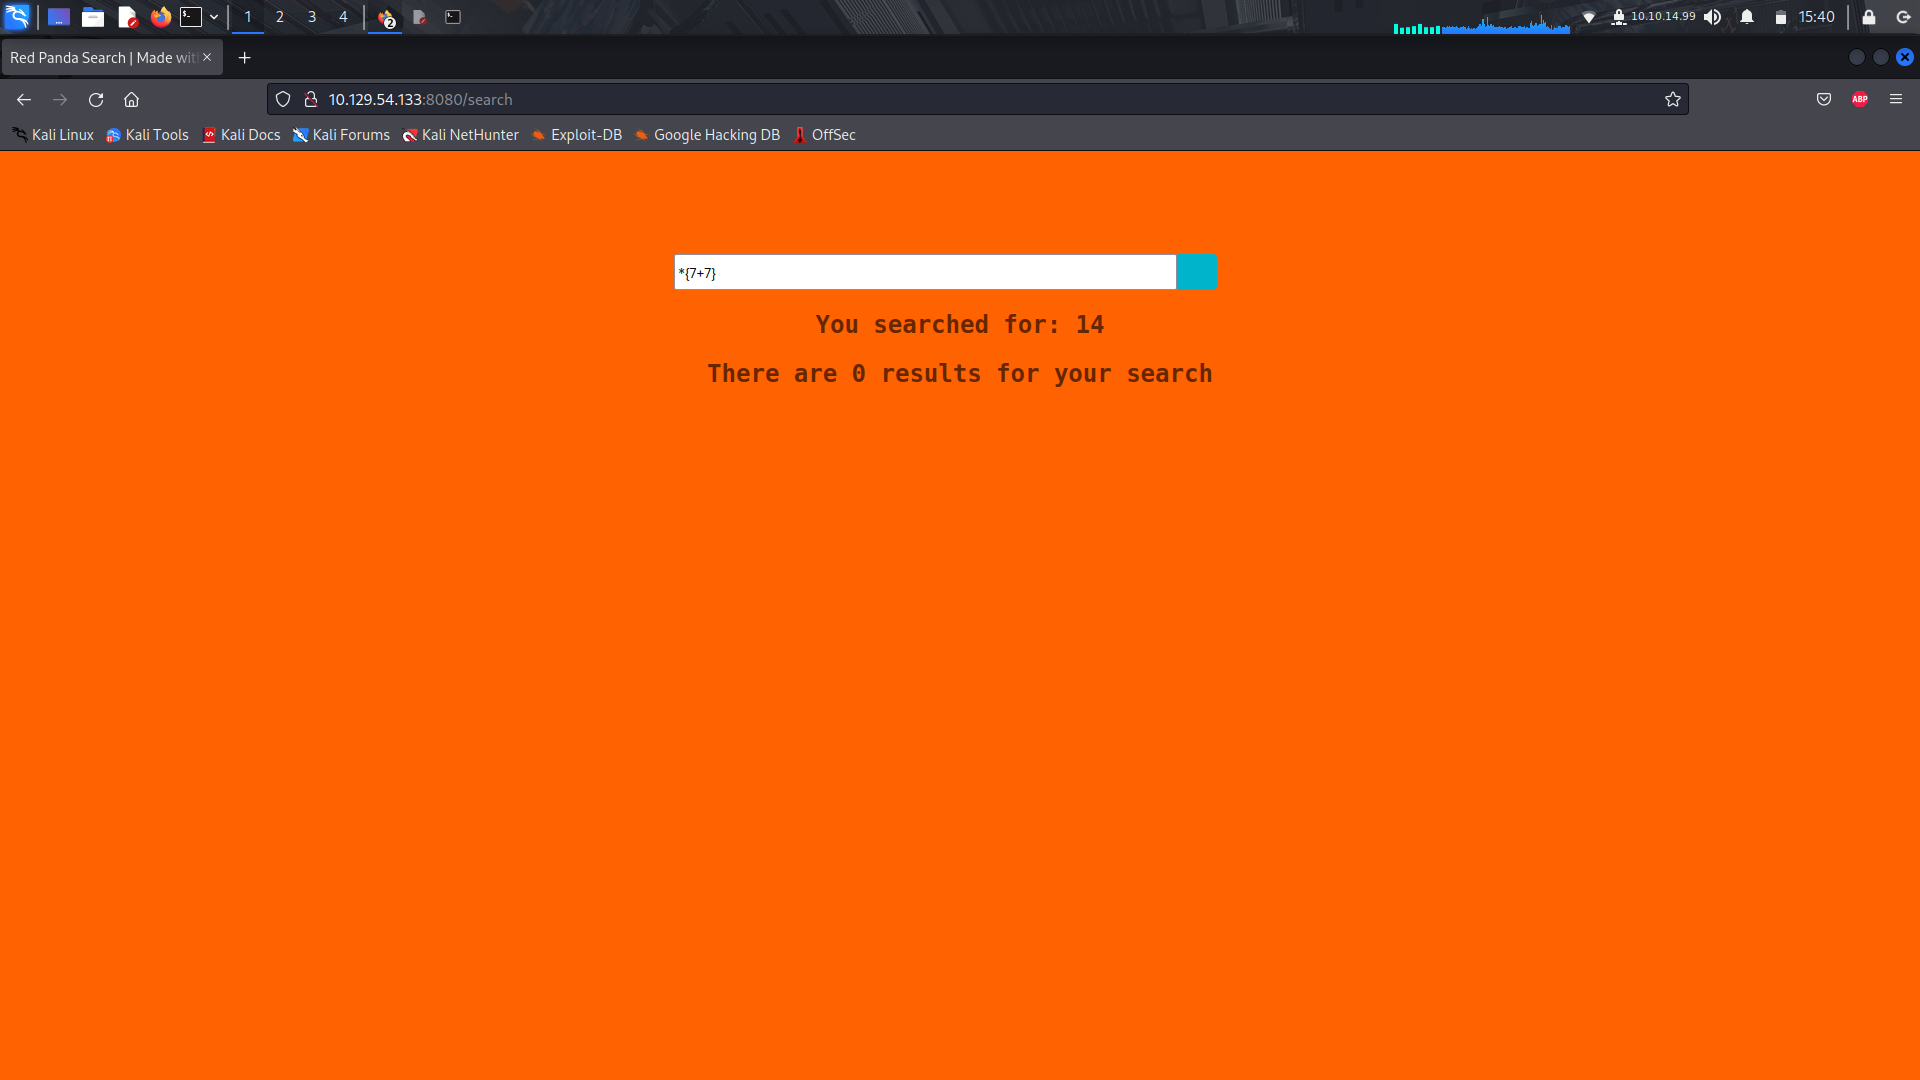Open the Firefox hamburger menu

[1896, 99]
